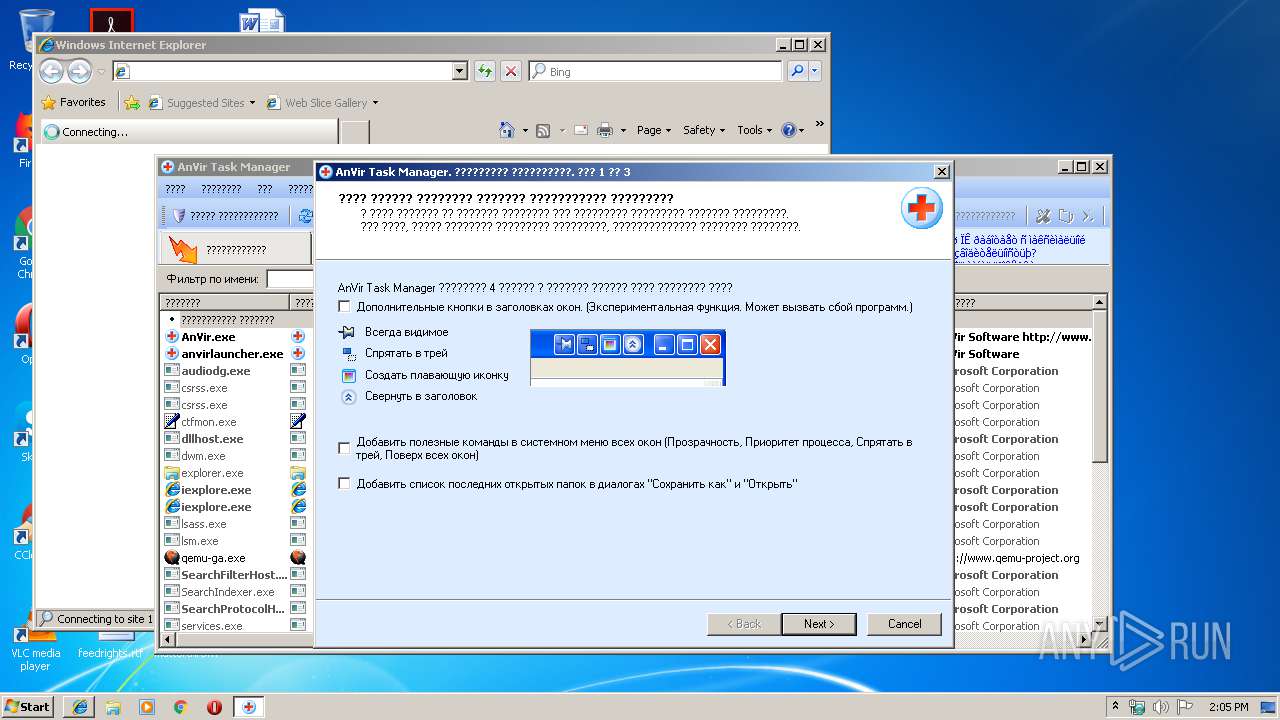Expand the Suggested Sites dropdown
Viewport: 1280px width, 720px height.
252,102
